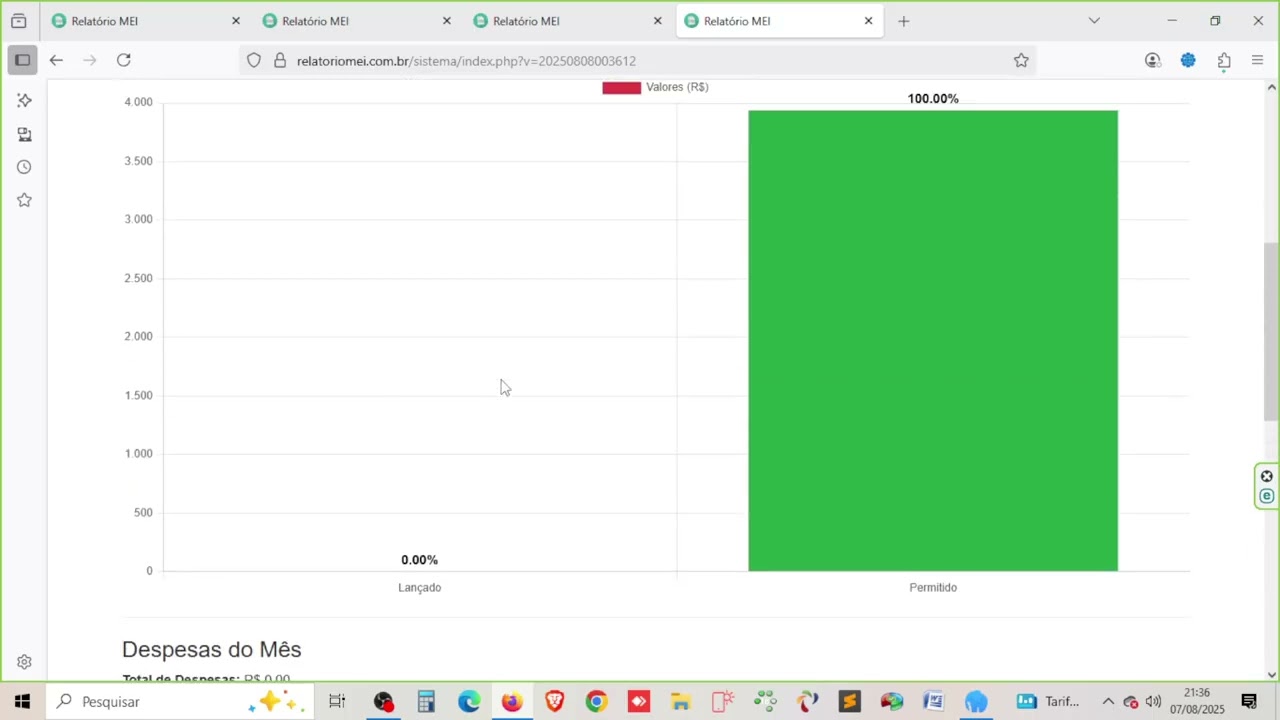Click the 2.000 y-axis value
Viewport: 1280px width, 720px height.
coord(138,337)
